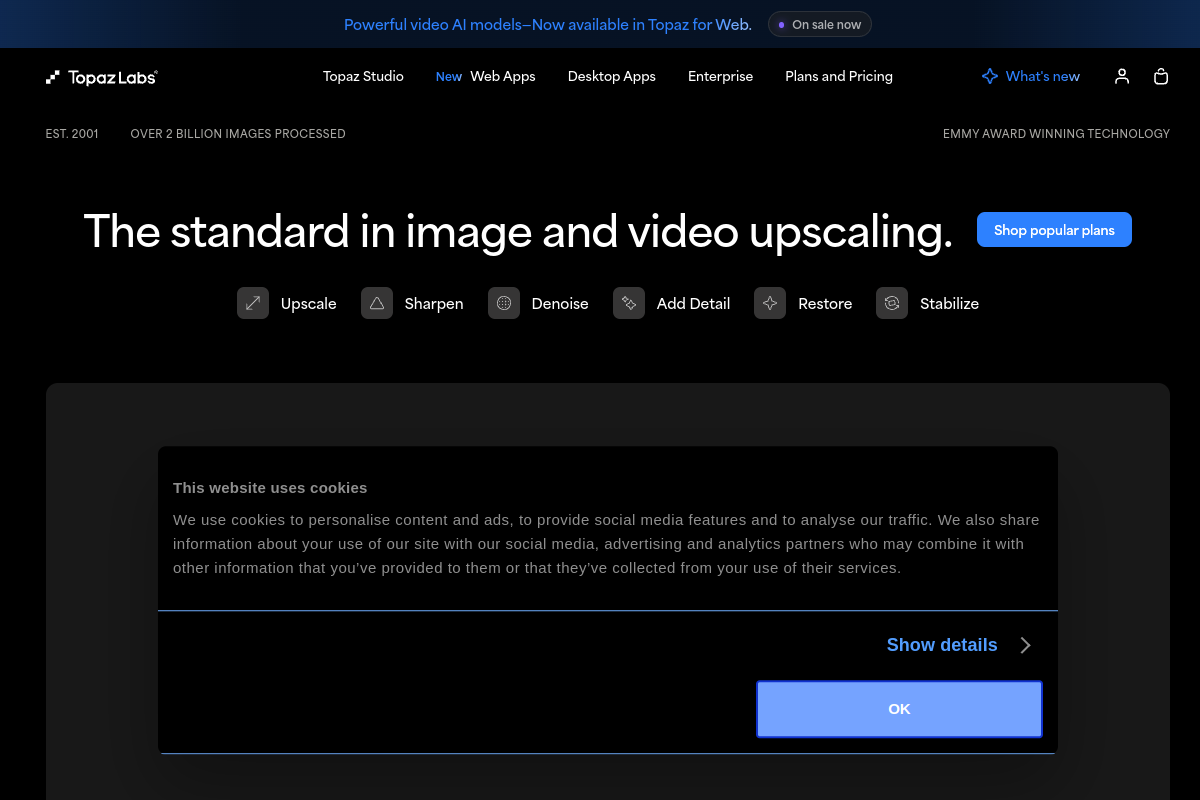Open the Desktop Apps menu
This screenshot has height=800, width=1200.
point(612,76)
